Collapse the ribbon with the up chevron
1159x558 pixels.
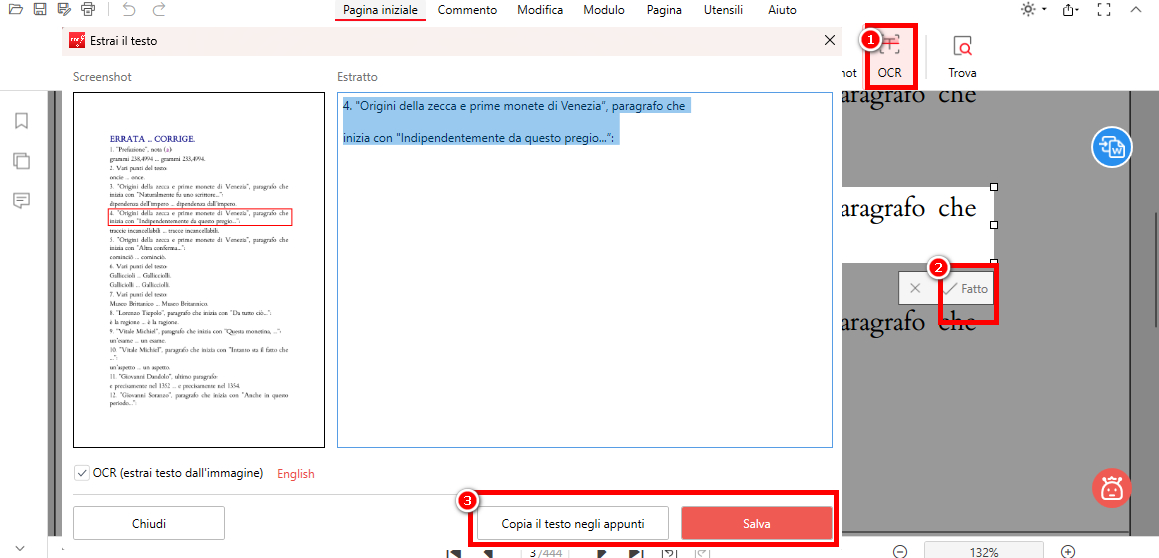tap(1137, 10)
